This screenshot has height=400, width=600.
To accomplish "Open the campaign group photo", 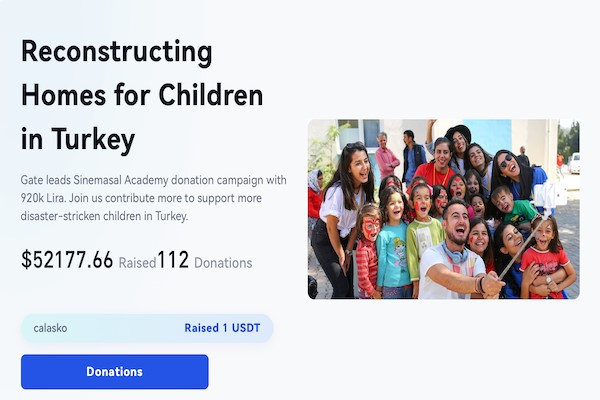I will (443, 209).
